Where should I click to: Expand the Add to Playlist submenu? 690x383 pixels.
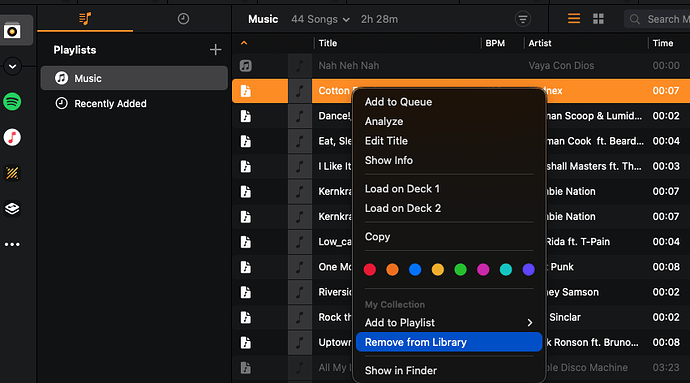pos(449,323)
